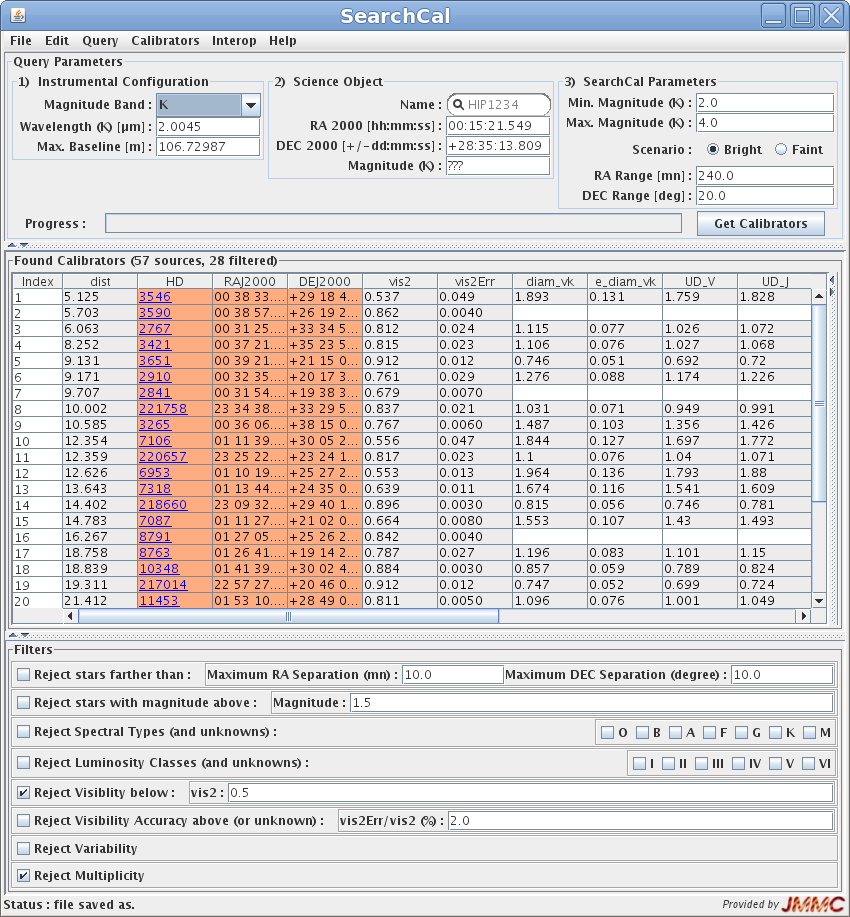Disable Reject Visiblity below filter
Screen dimensions: 850x917
click(23, 793)
